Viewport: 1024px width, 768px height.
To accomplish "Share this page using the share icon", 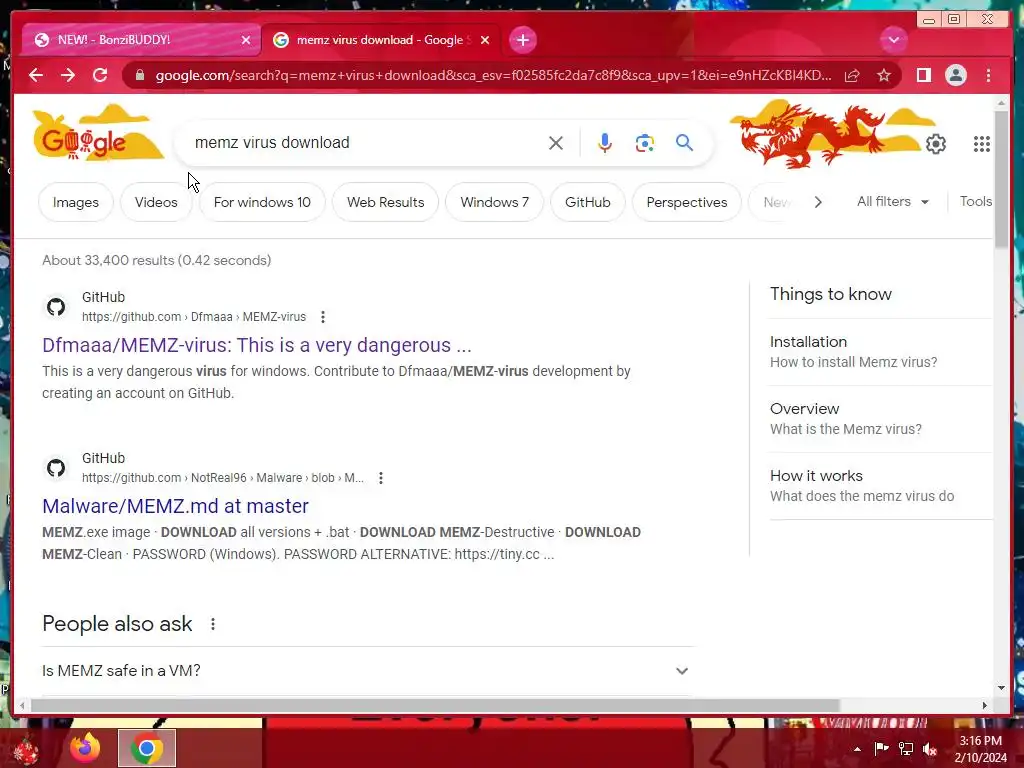I will 852,76.
